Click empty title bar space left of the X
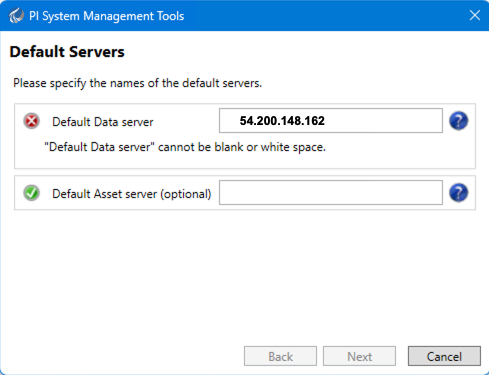The width and height of the screenshot is (489, 375). tap(325, 15)
